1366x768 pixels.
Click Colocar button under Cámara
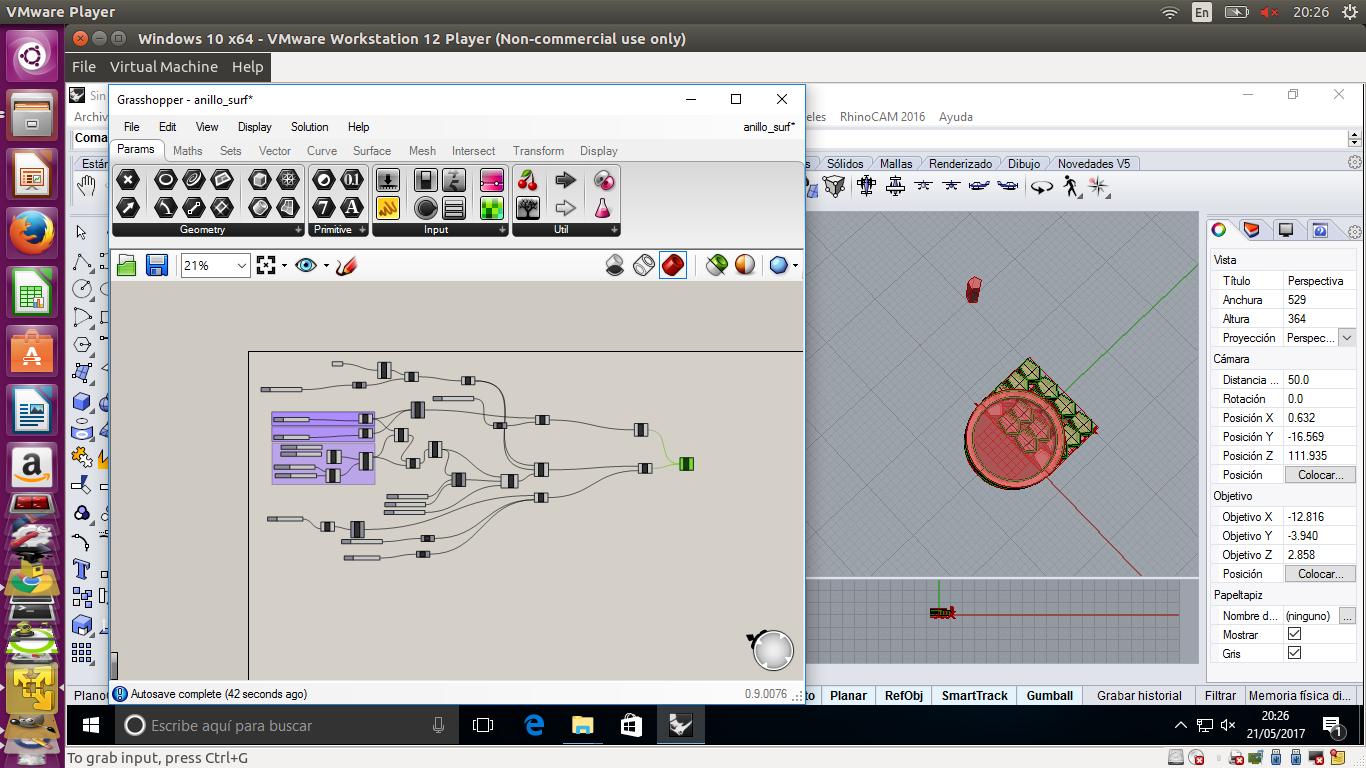click(1320, 475)
